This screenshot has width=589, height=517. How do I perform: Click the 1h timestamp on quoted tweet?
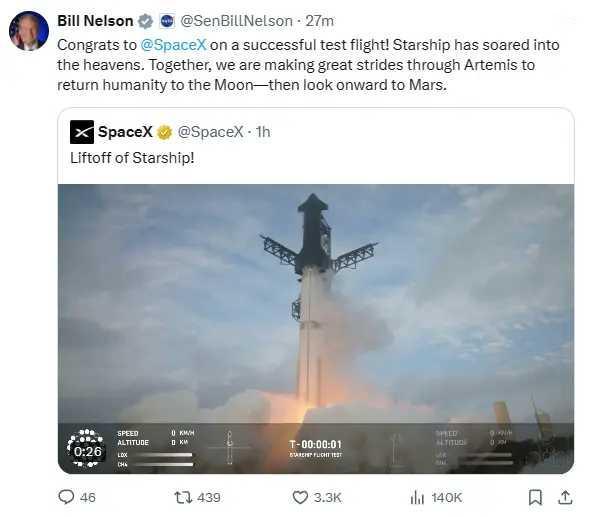click(x=263, y=132)
